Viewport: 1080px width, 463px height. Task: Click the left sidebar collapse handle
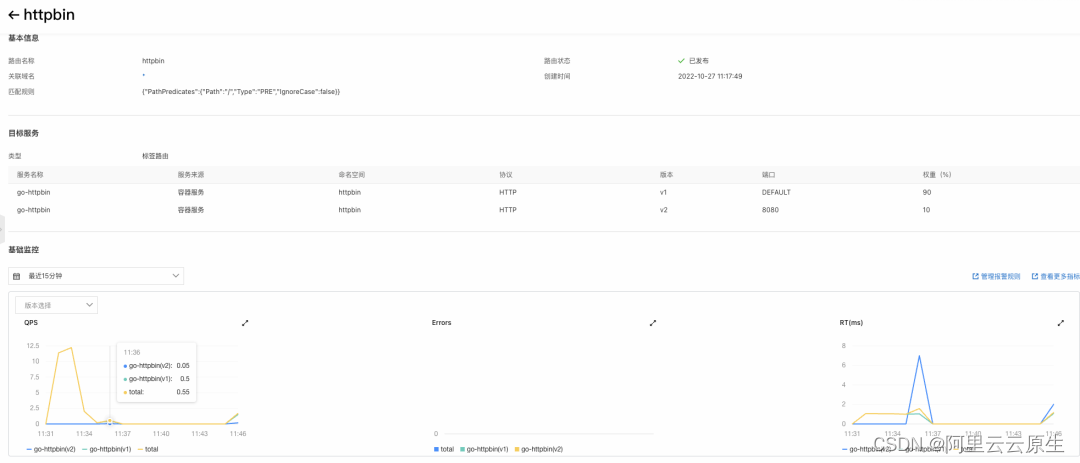(x=3, y=229)
